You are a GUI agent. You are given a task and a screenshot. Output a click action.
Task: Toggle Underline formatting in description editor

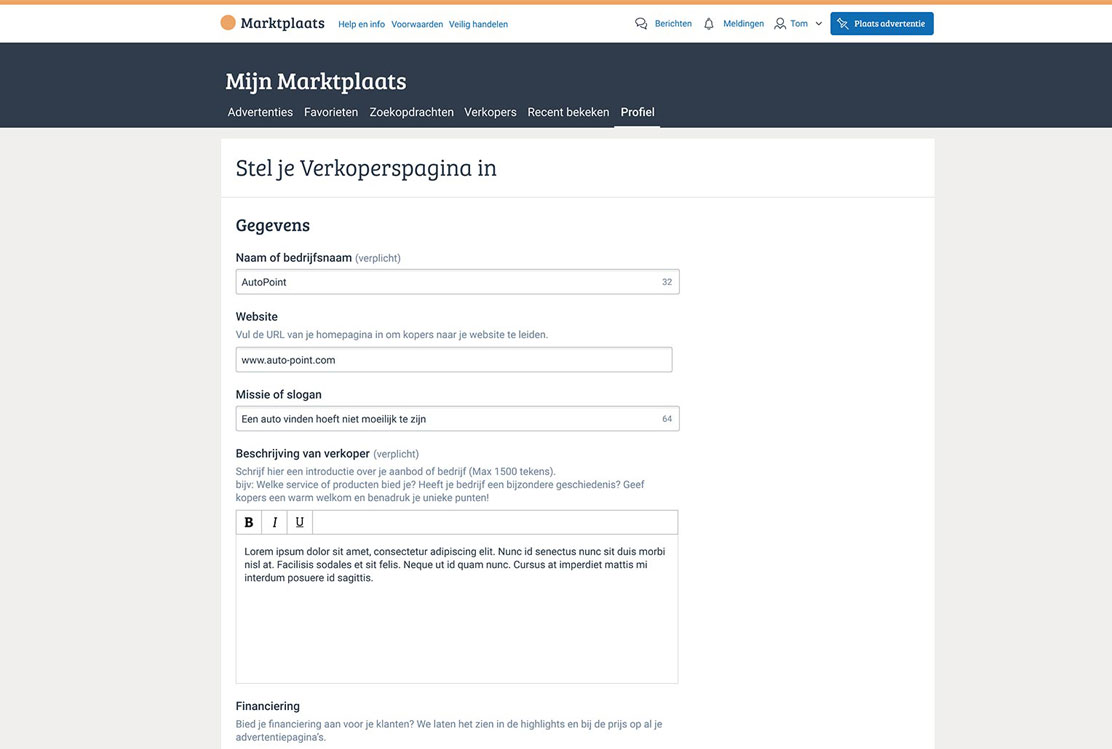point(299,522)
